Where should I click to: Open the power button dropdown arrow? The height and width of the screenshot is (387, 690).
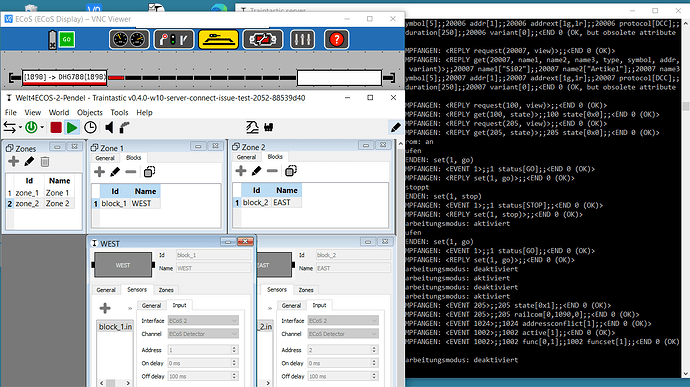click(x=42, y=128)
